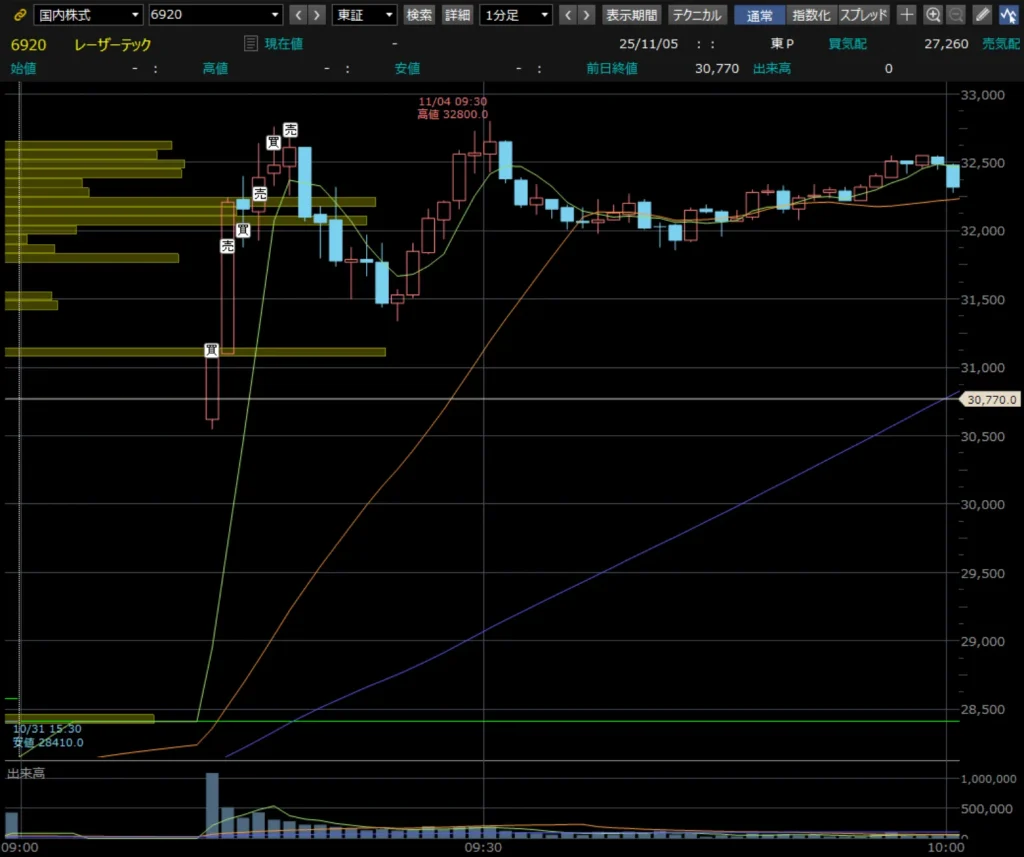
Task: Zoom in with the magnifier plus icon
Action: click(x=933, y=15)
